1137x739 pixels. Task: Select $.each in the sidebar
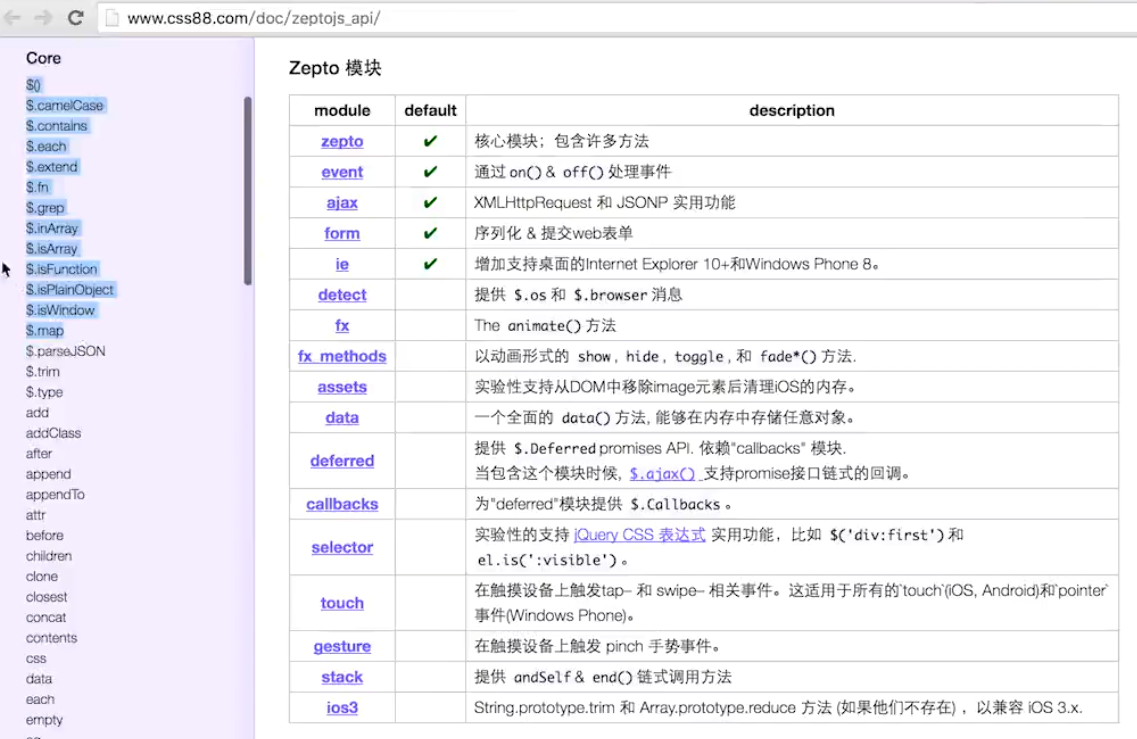click(x=46, y=146)
